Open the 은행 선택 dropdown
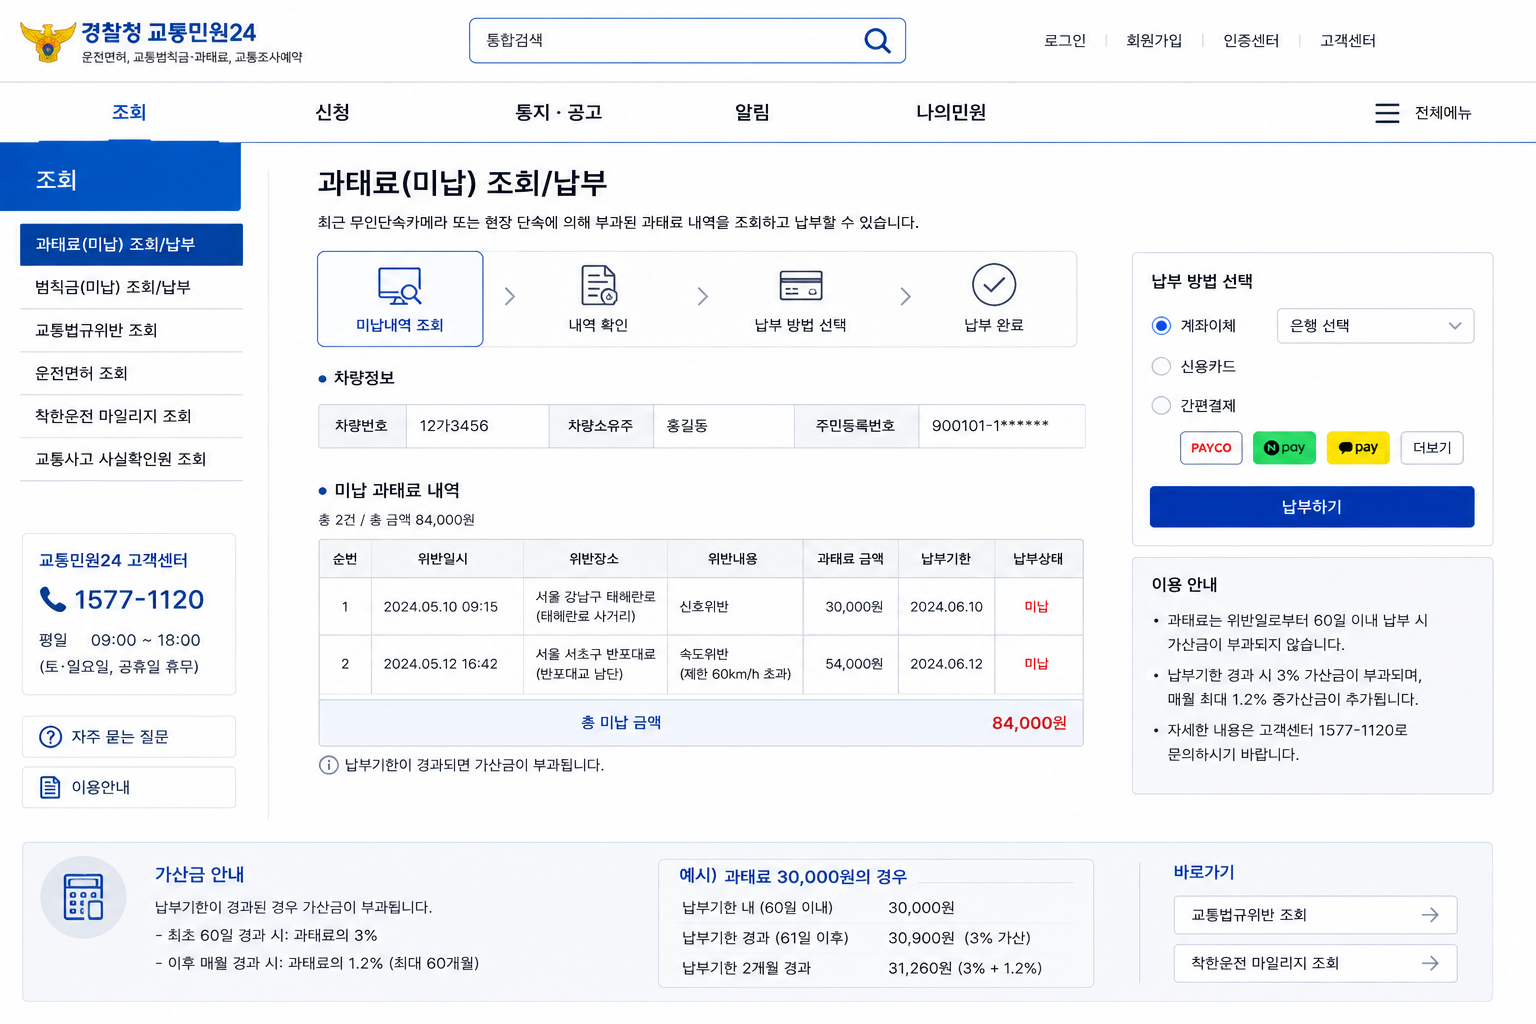This screenshot has width=1536, height=1024. point(1375,325)
